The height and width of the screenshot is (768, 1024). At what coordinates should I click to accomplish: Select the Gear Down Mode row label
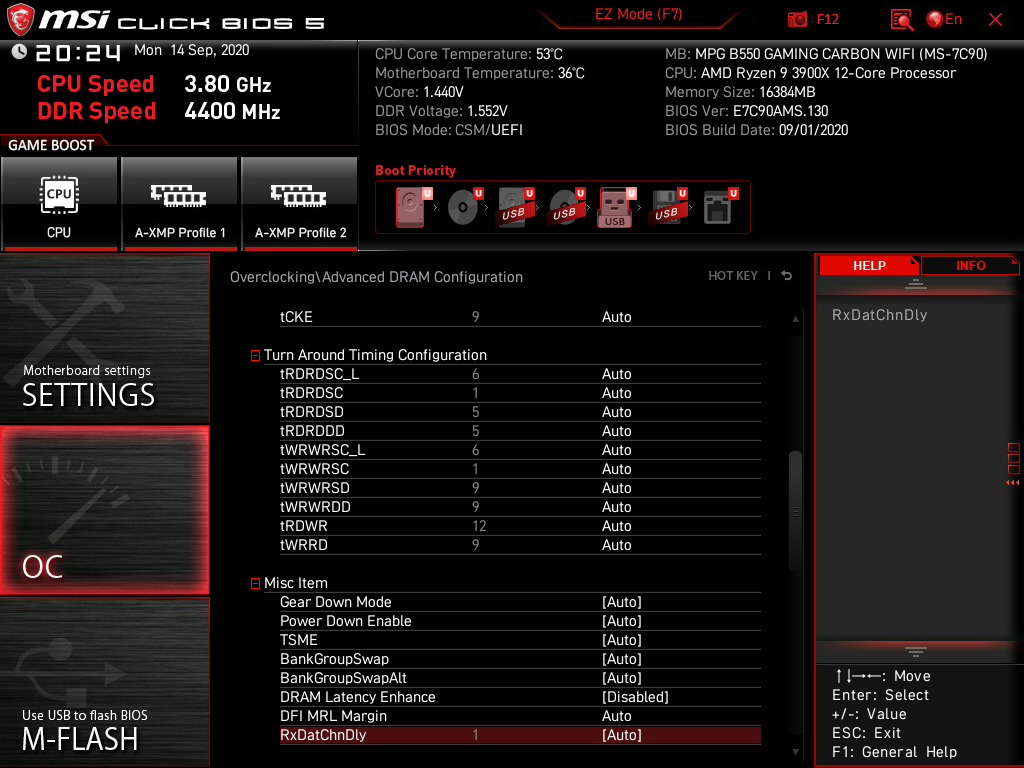[x=336, y=601]
